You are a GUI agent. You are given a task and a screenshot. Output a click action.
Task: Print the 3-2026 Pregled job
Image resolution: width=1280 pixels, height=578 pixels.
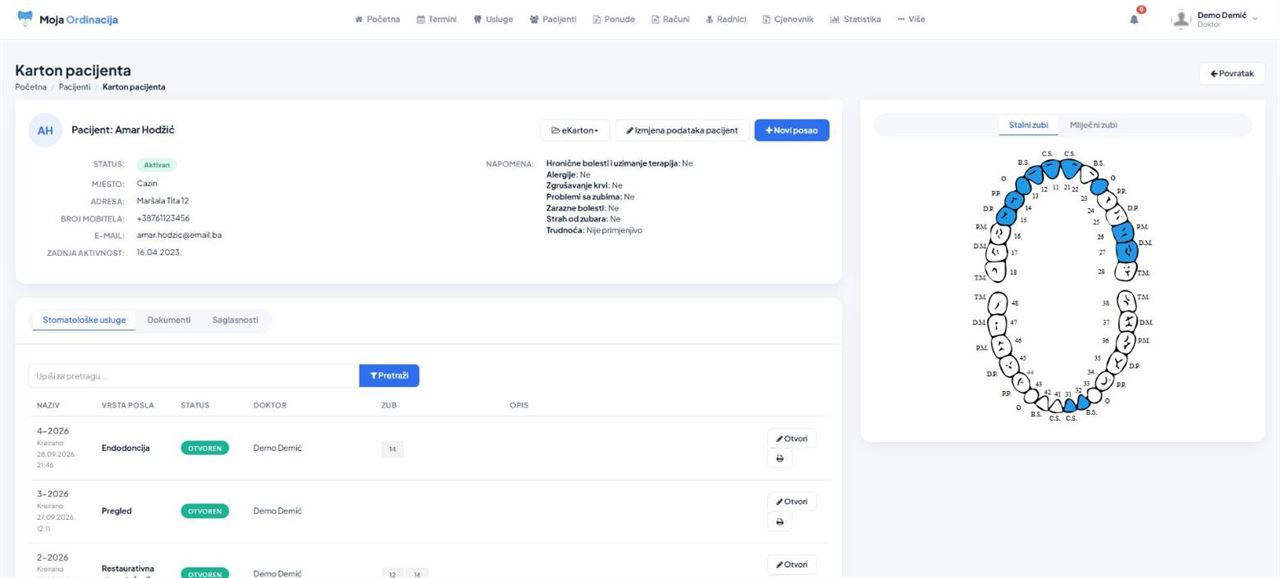779,522
